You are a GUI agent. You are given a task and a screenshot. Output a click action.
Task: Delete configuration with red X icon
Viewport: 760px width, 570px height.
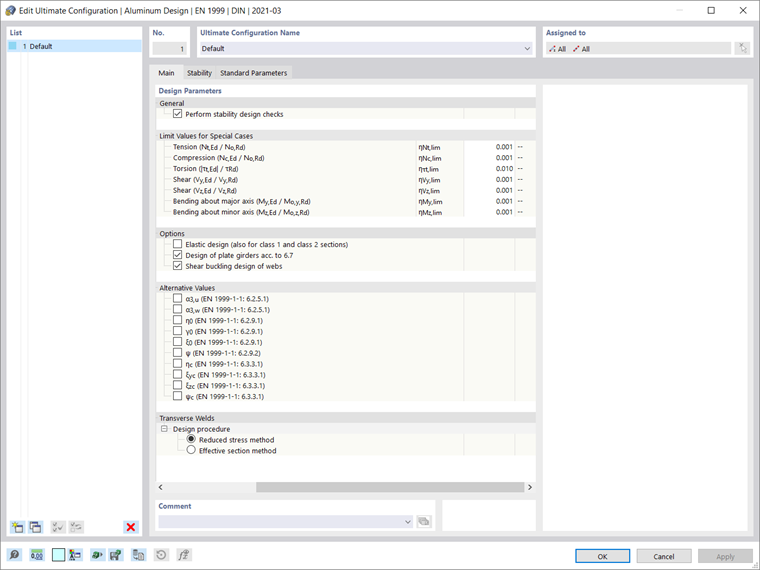[x=131, y=527]
